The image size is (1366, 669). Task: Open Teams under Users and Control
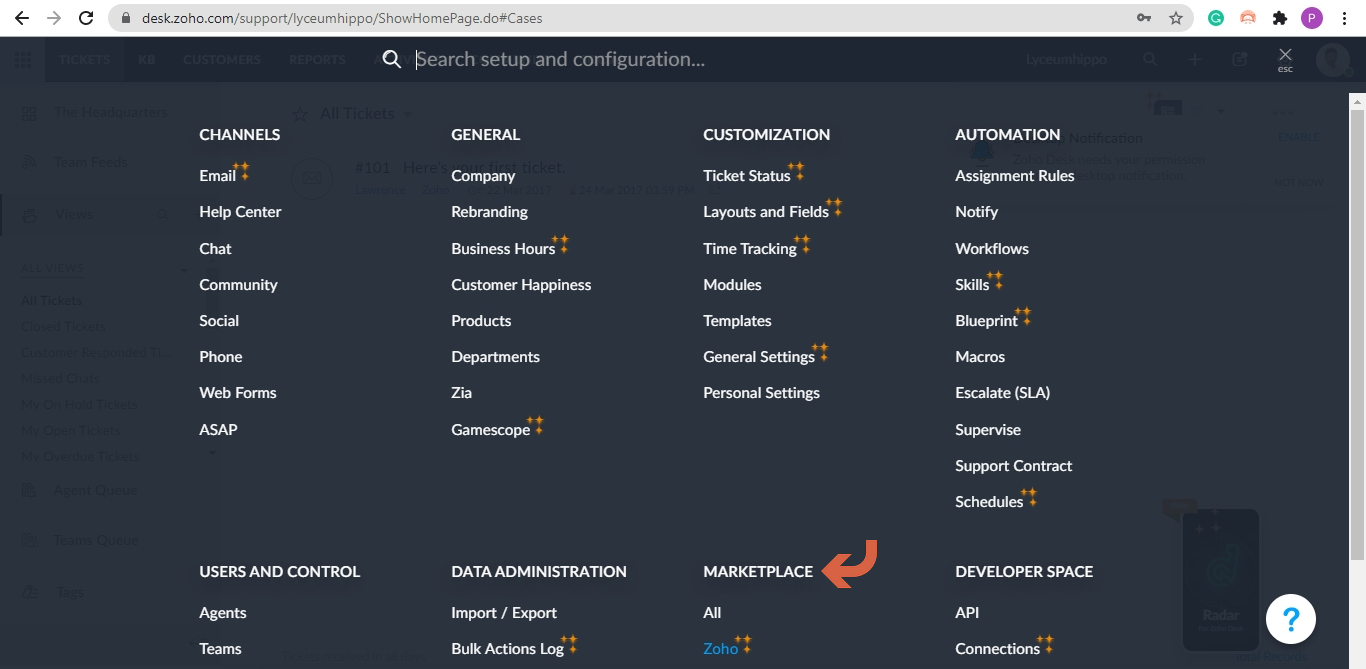pyautogui.click(x=220, y=648)
